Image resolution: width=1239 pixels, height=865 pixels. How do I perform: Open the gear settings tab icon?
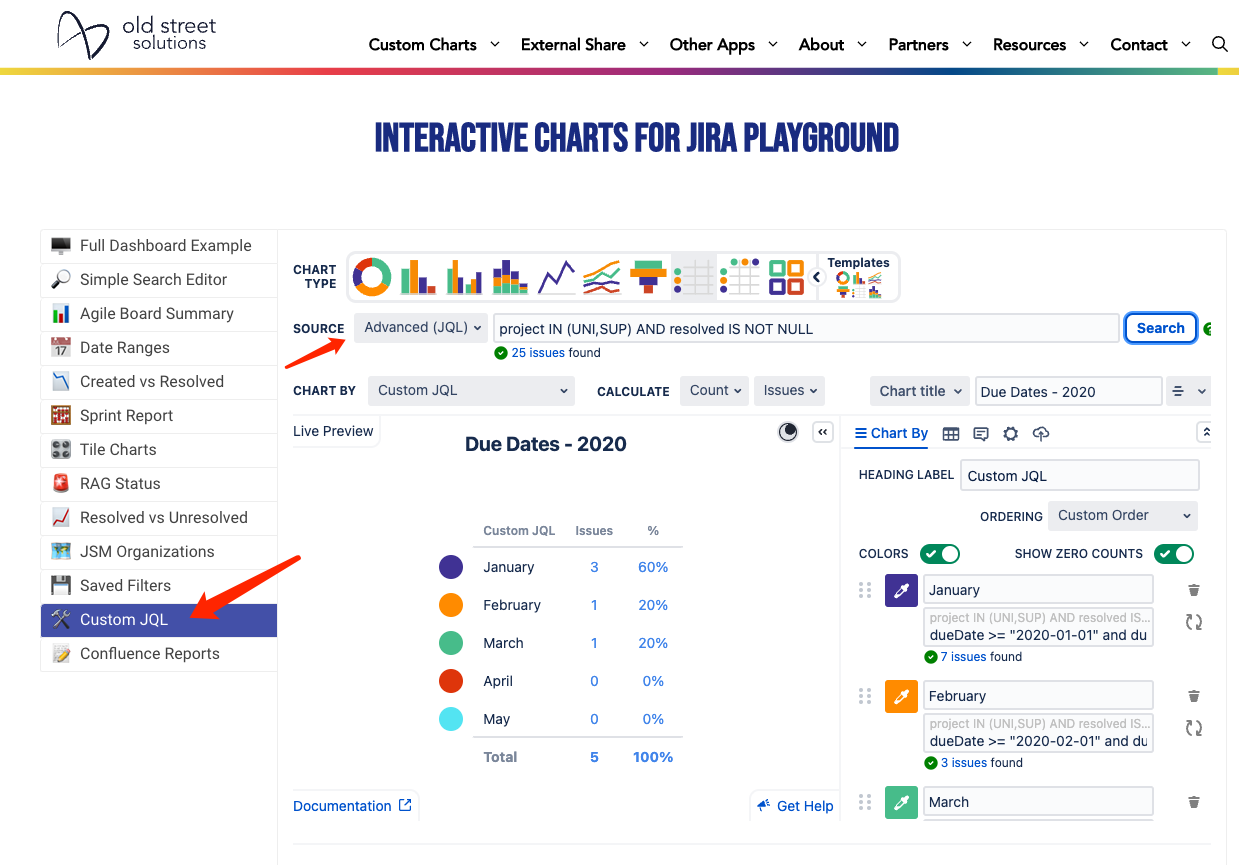(1011, 434)
